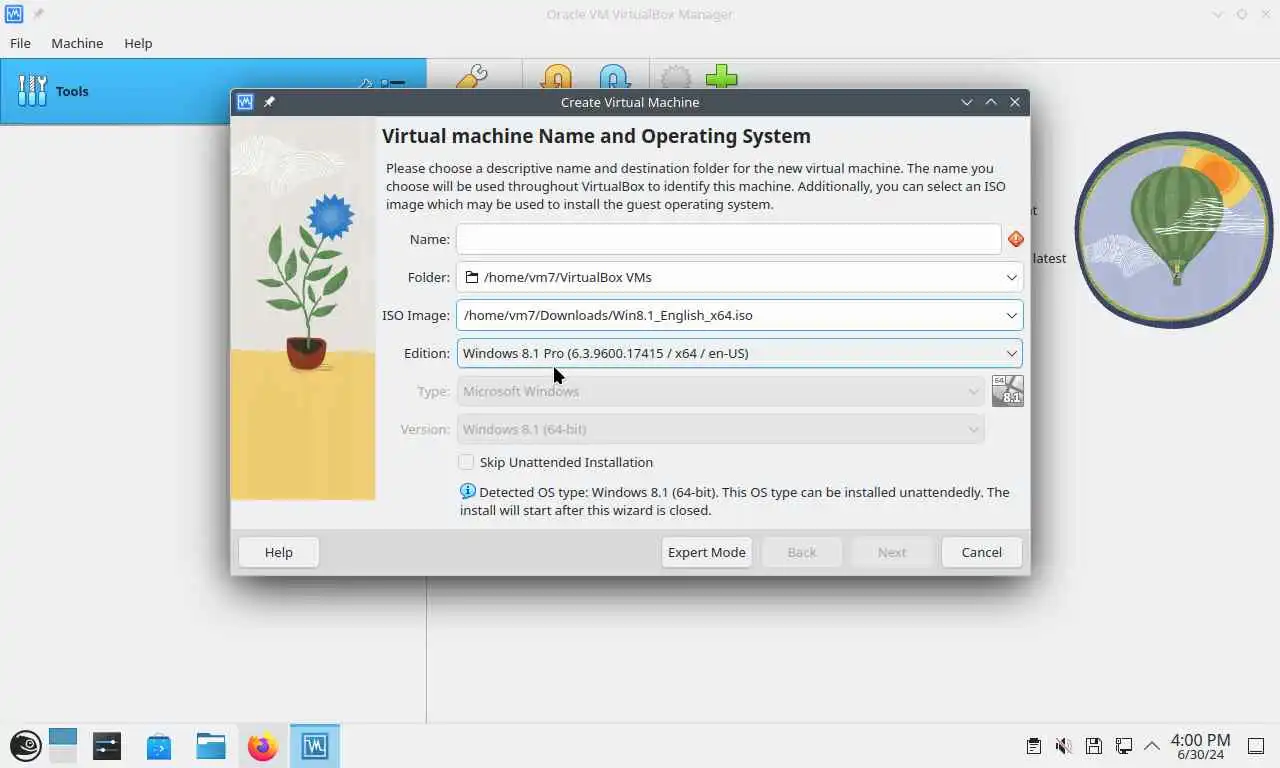Open clipboard tray icon
1280x768 pixels.
pos(1034,746)
